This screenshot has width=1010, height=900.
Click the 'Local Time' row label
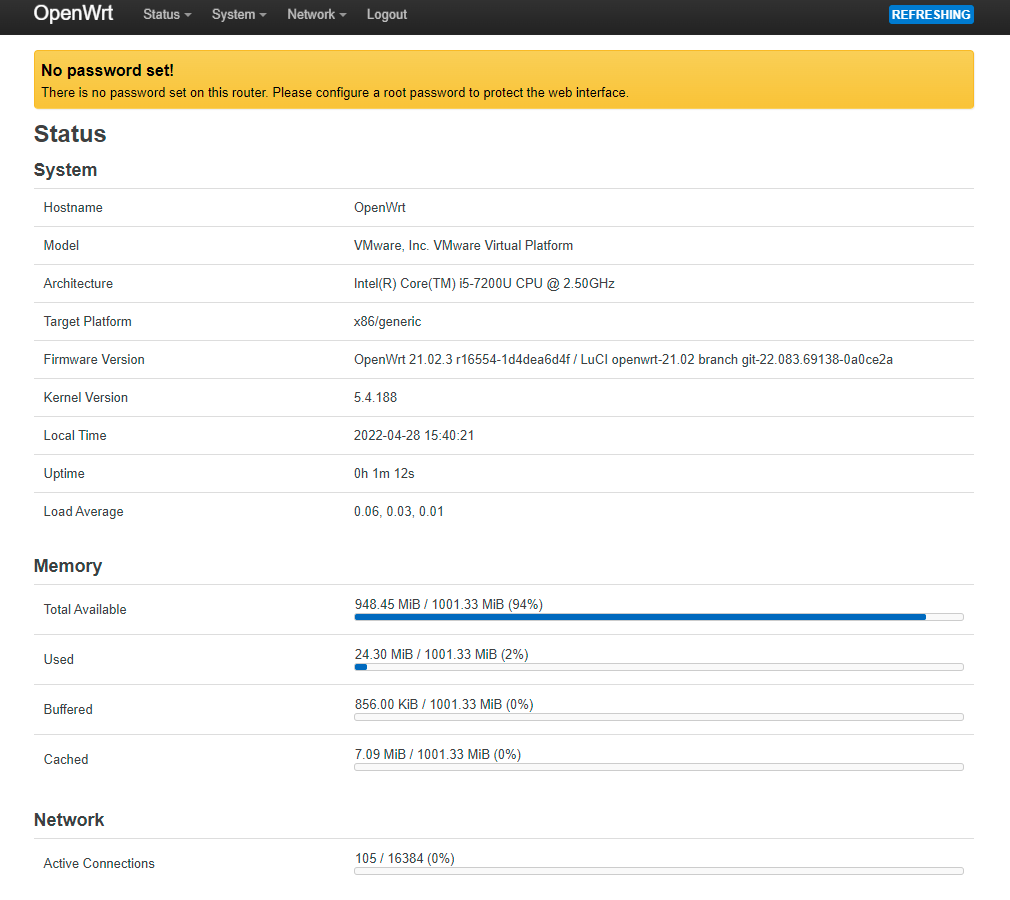75,436
